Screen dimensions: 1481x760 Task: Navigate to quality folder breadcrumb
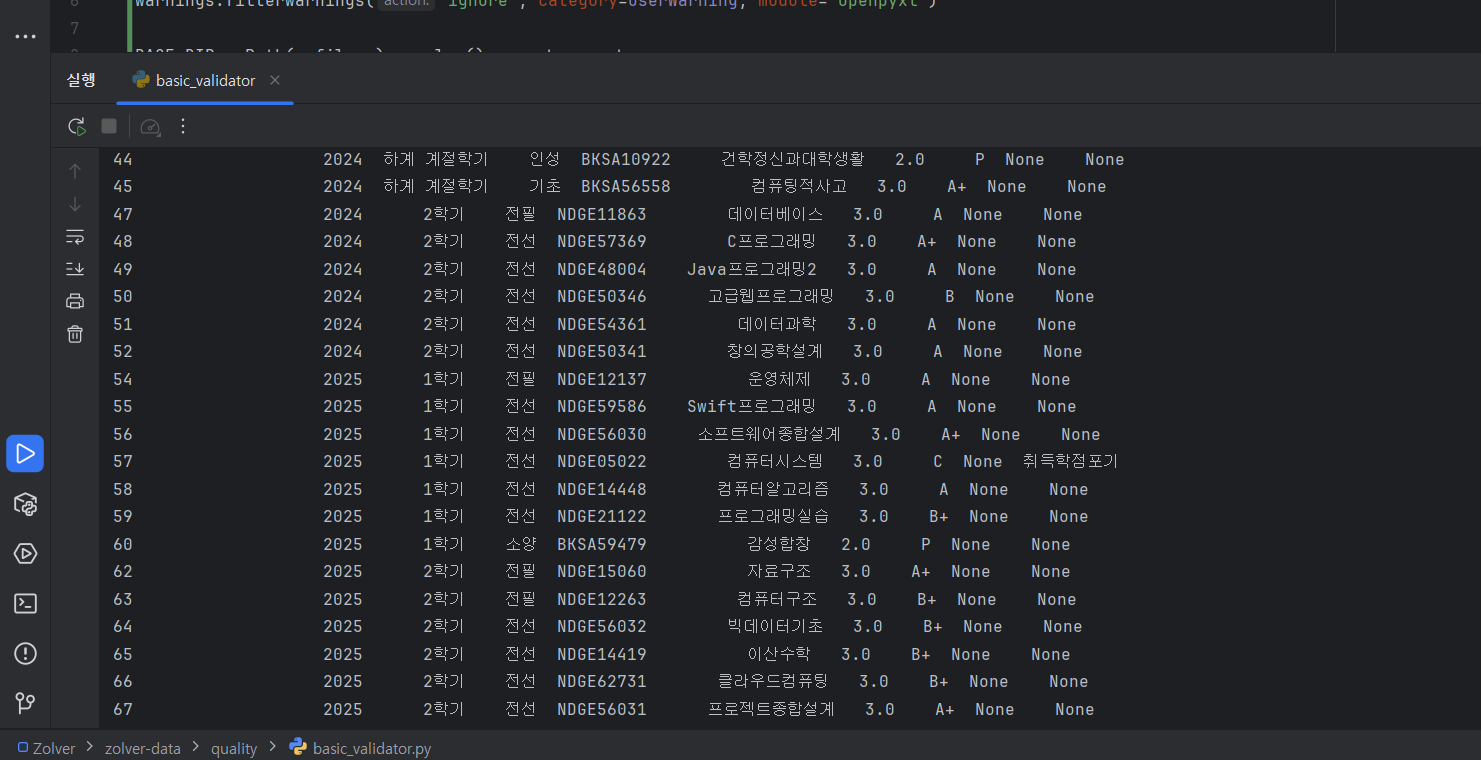click(x=234, y=748)
